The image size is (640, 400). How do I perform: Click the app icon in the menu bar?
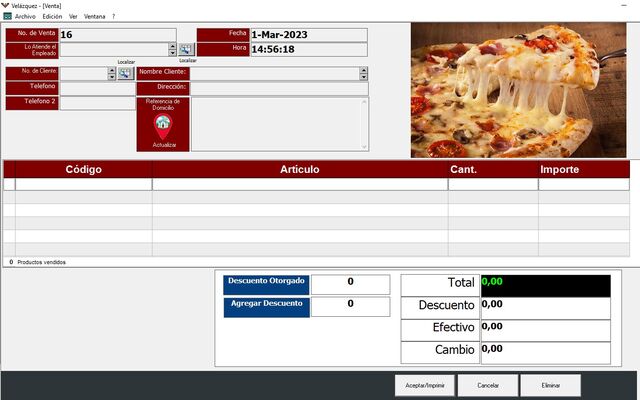[x=7, y=17]
